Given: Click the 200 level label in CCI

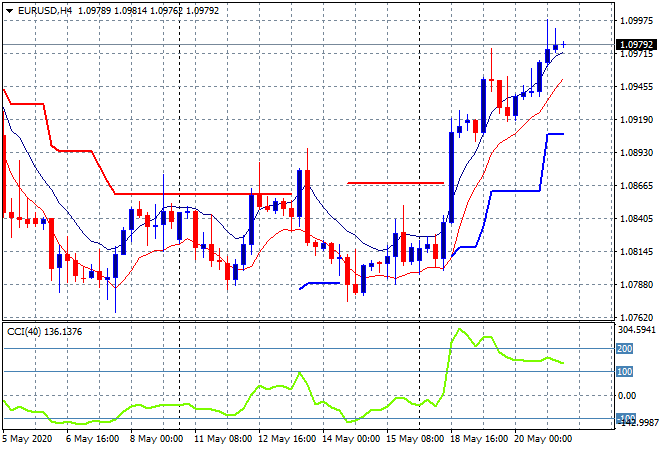Looking at the screenshot, I should pos(625,349).
